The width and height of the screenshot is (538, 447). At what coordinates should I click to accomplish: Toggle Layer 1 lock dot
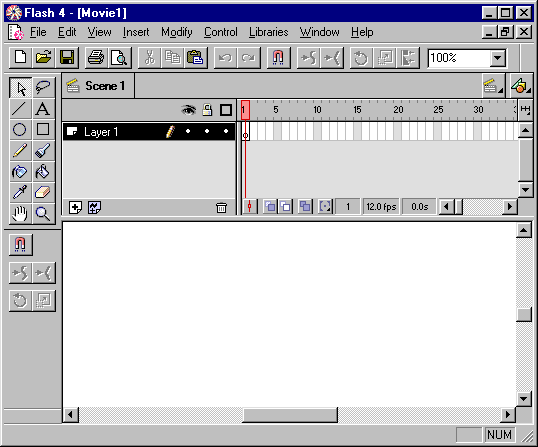207,131
